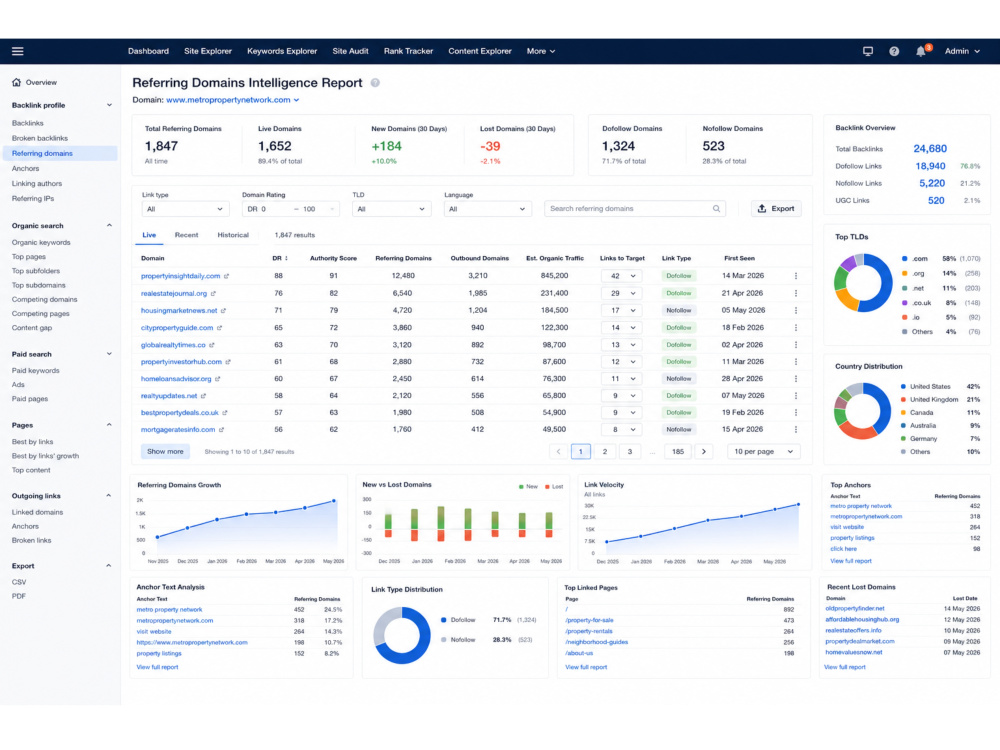Collapse the Outgoing links section
This screenshot has height=750, width=1000.
[109, 496]
